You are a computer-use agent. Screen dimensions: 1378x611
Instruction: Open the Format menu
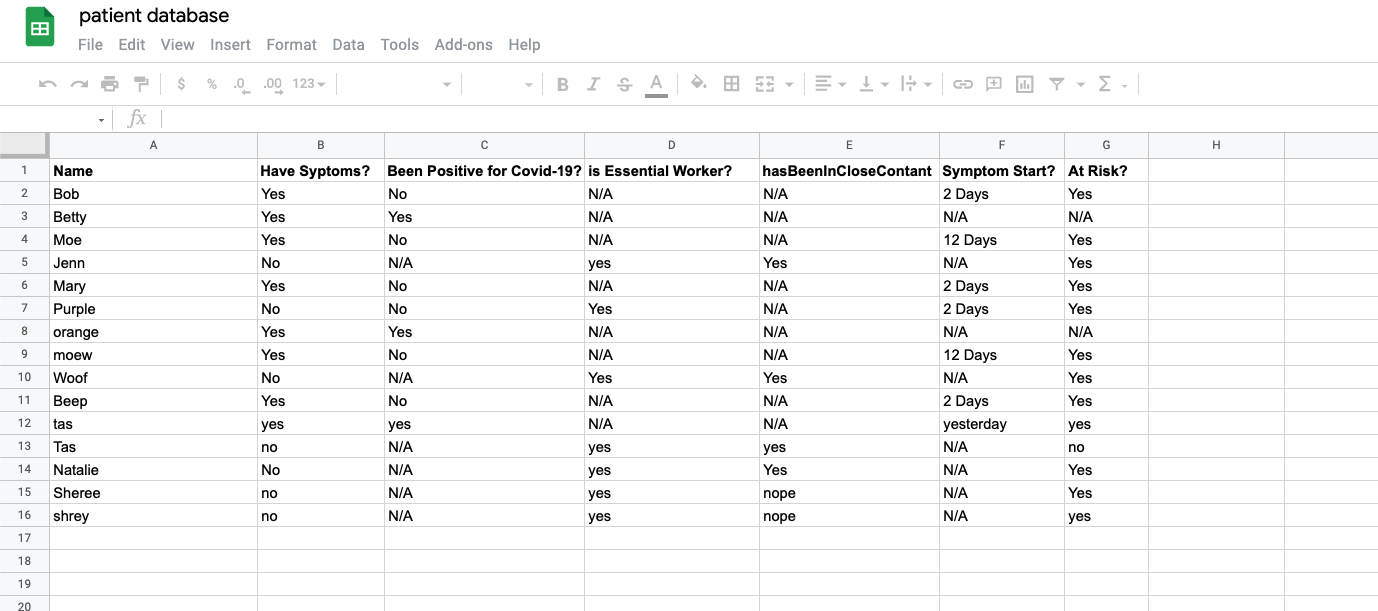pos(291,44)
